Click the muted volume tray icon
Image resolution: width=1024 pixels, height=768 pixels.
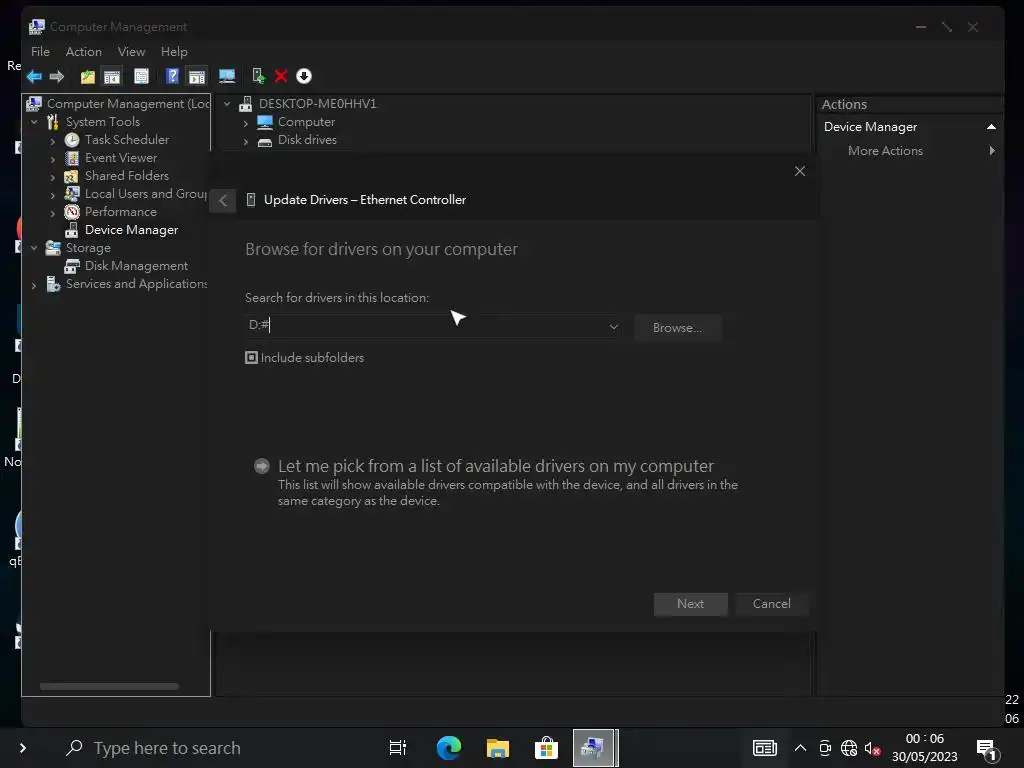coord(872,748)
